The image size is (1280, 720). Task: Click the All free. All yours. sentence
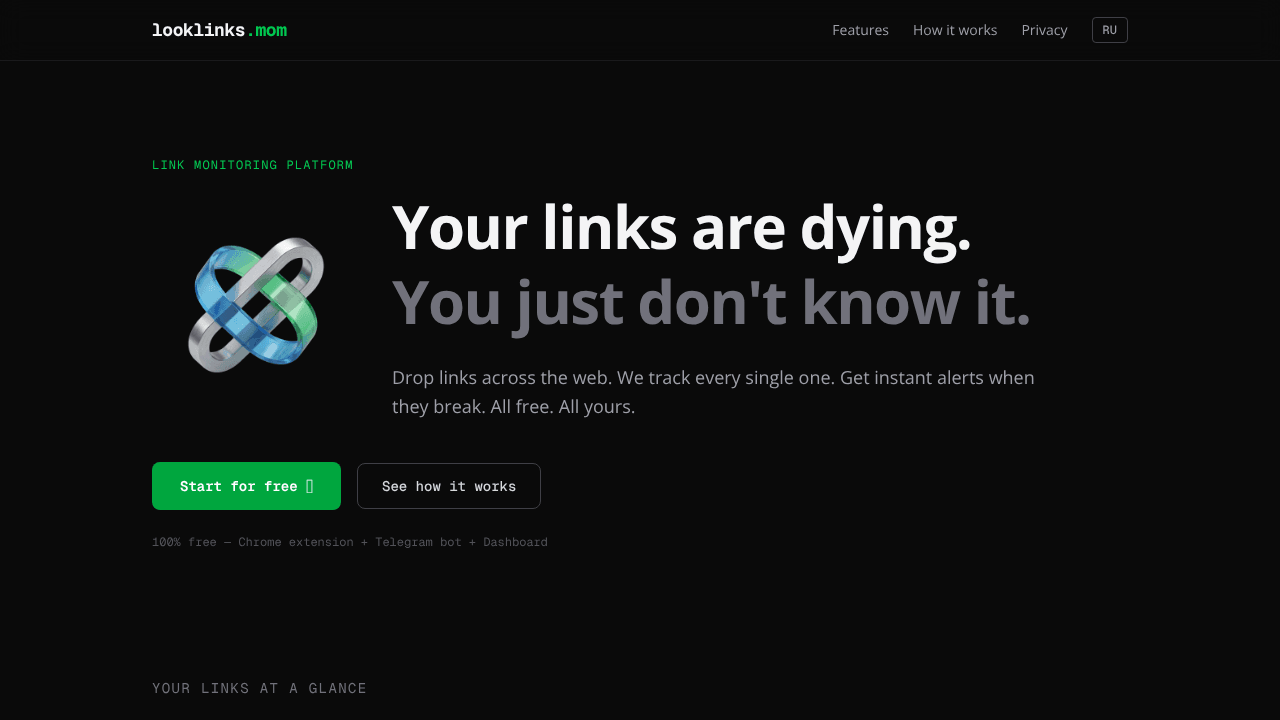click(563, 407)
